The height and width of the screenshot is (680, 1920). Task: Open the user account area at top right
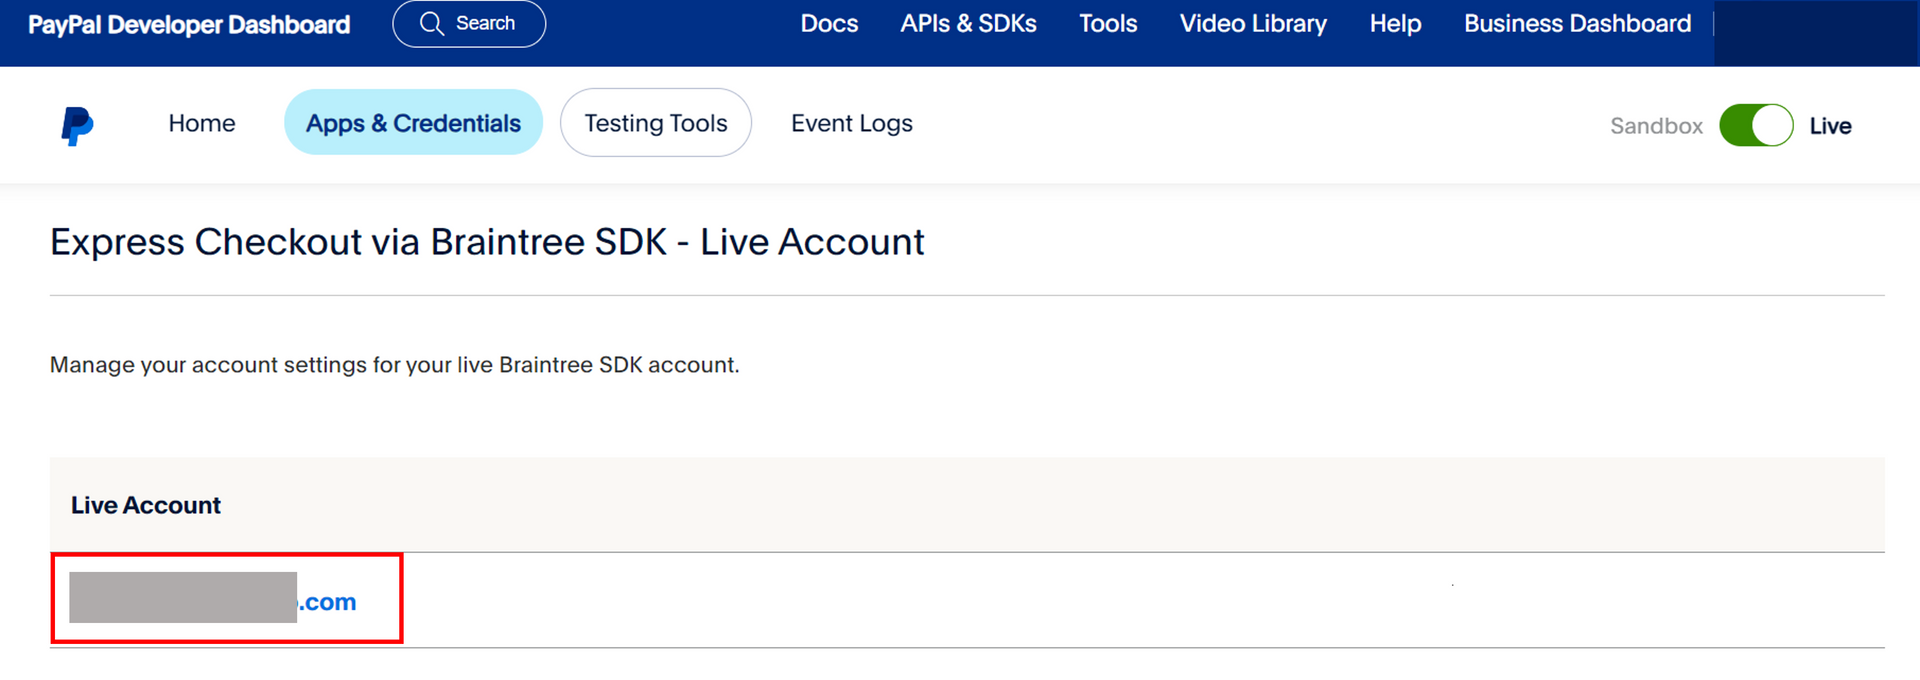(x=1815, y=33)
